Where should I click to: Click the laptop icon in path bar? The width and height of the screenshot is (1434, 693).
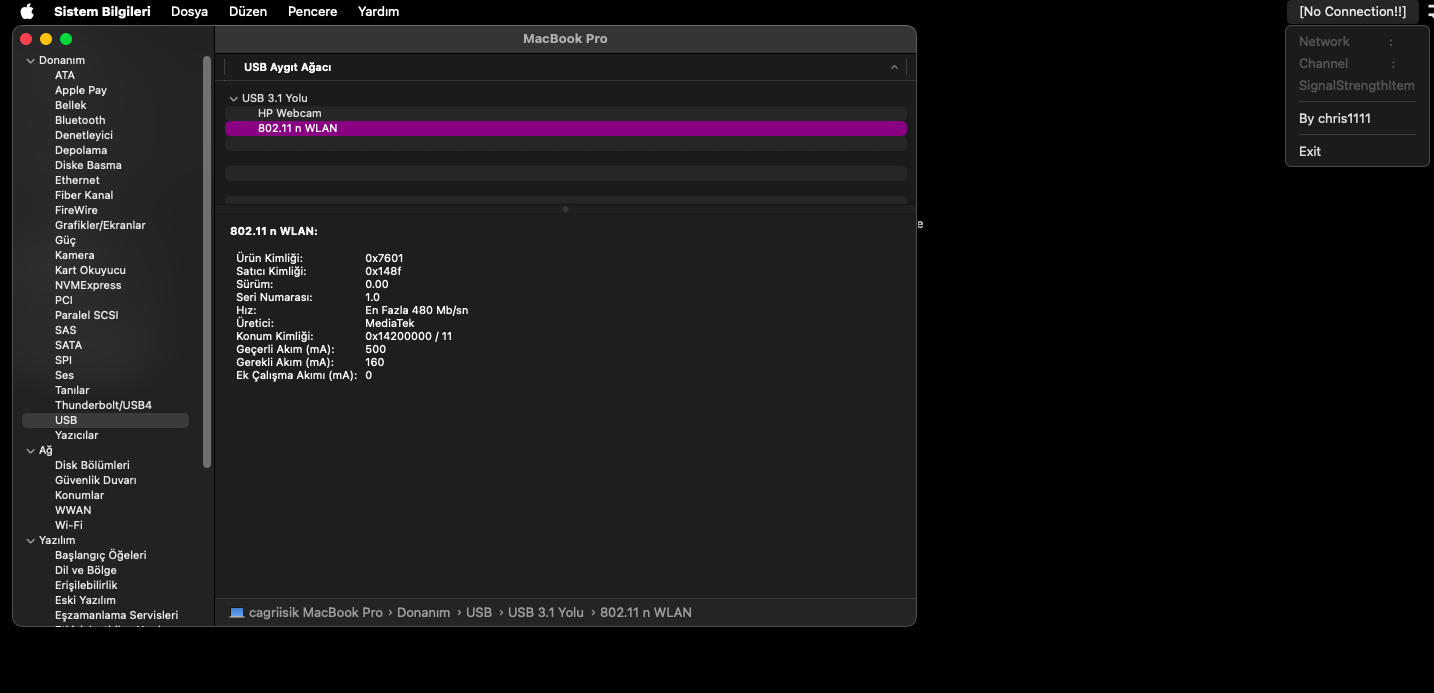237,612
